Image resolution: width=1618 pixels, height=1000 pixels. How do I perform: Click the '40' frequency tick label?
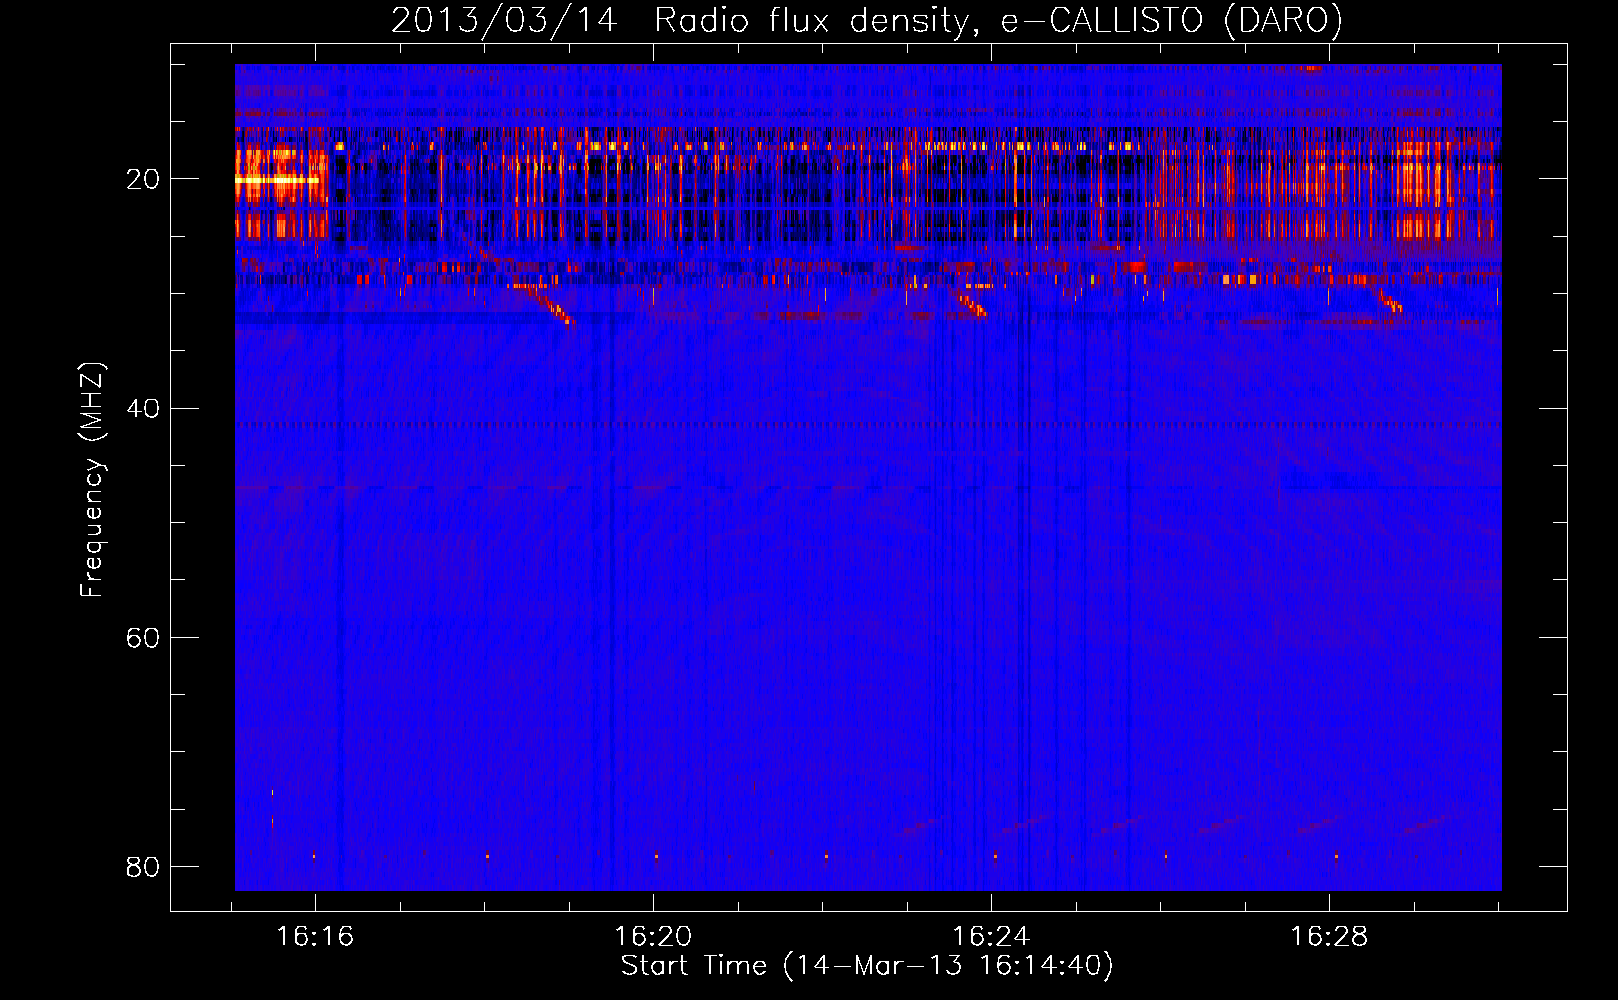coord(143,408)
